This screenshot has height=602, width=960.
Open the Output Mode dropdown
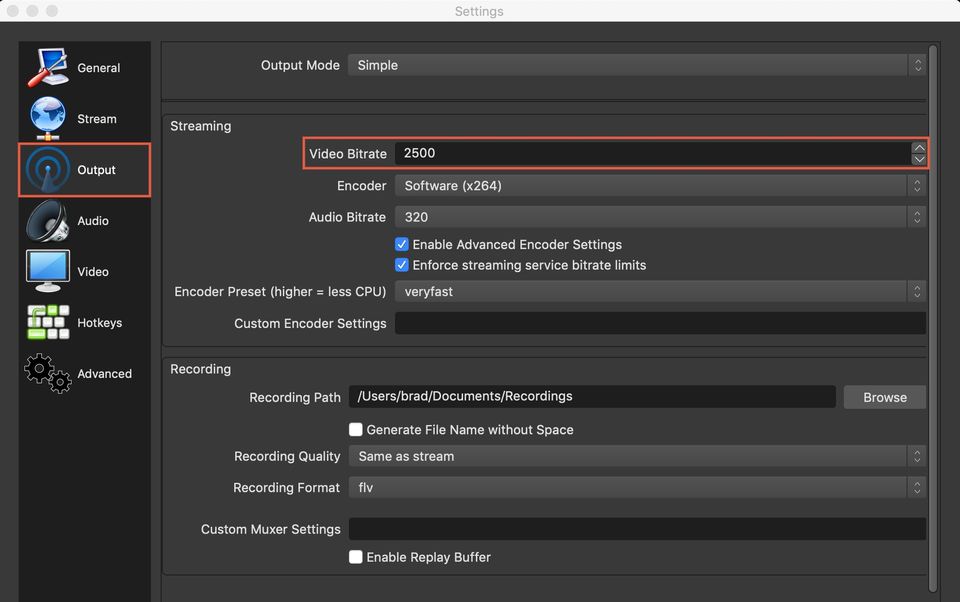[637, 65]
